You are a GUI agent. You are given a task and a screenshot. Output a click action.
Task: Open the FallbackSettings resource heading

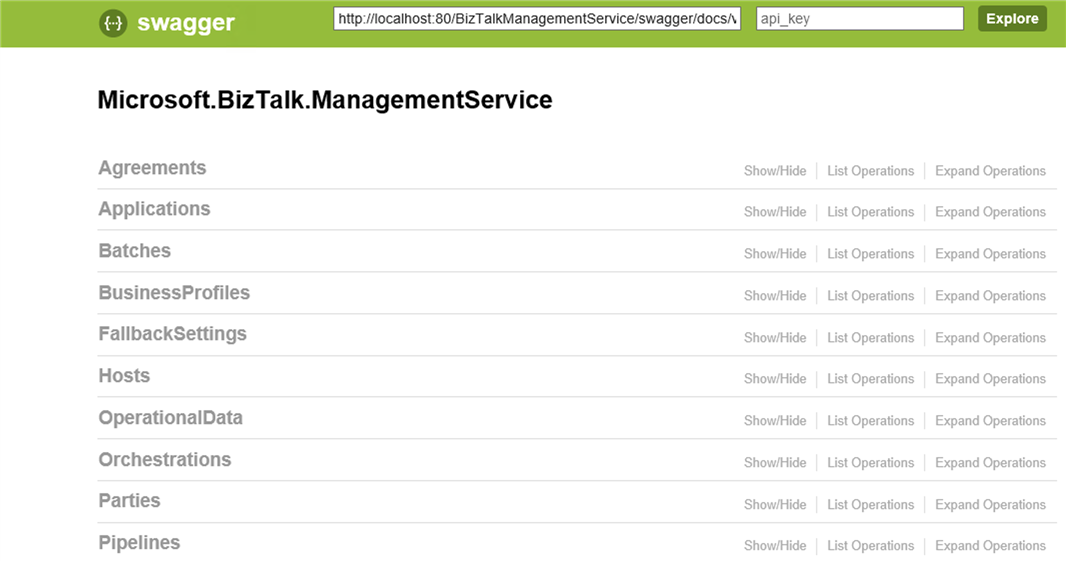coord(173,334)
